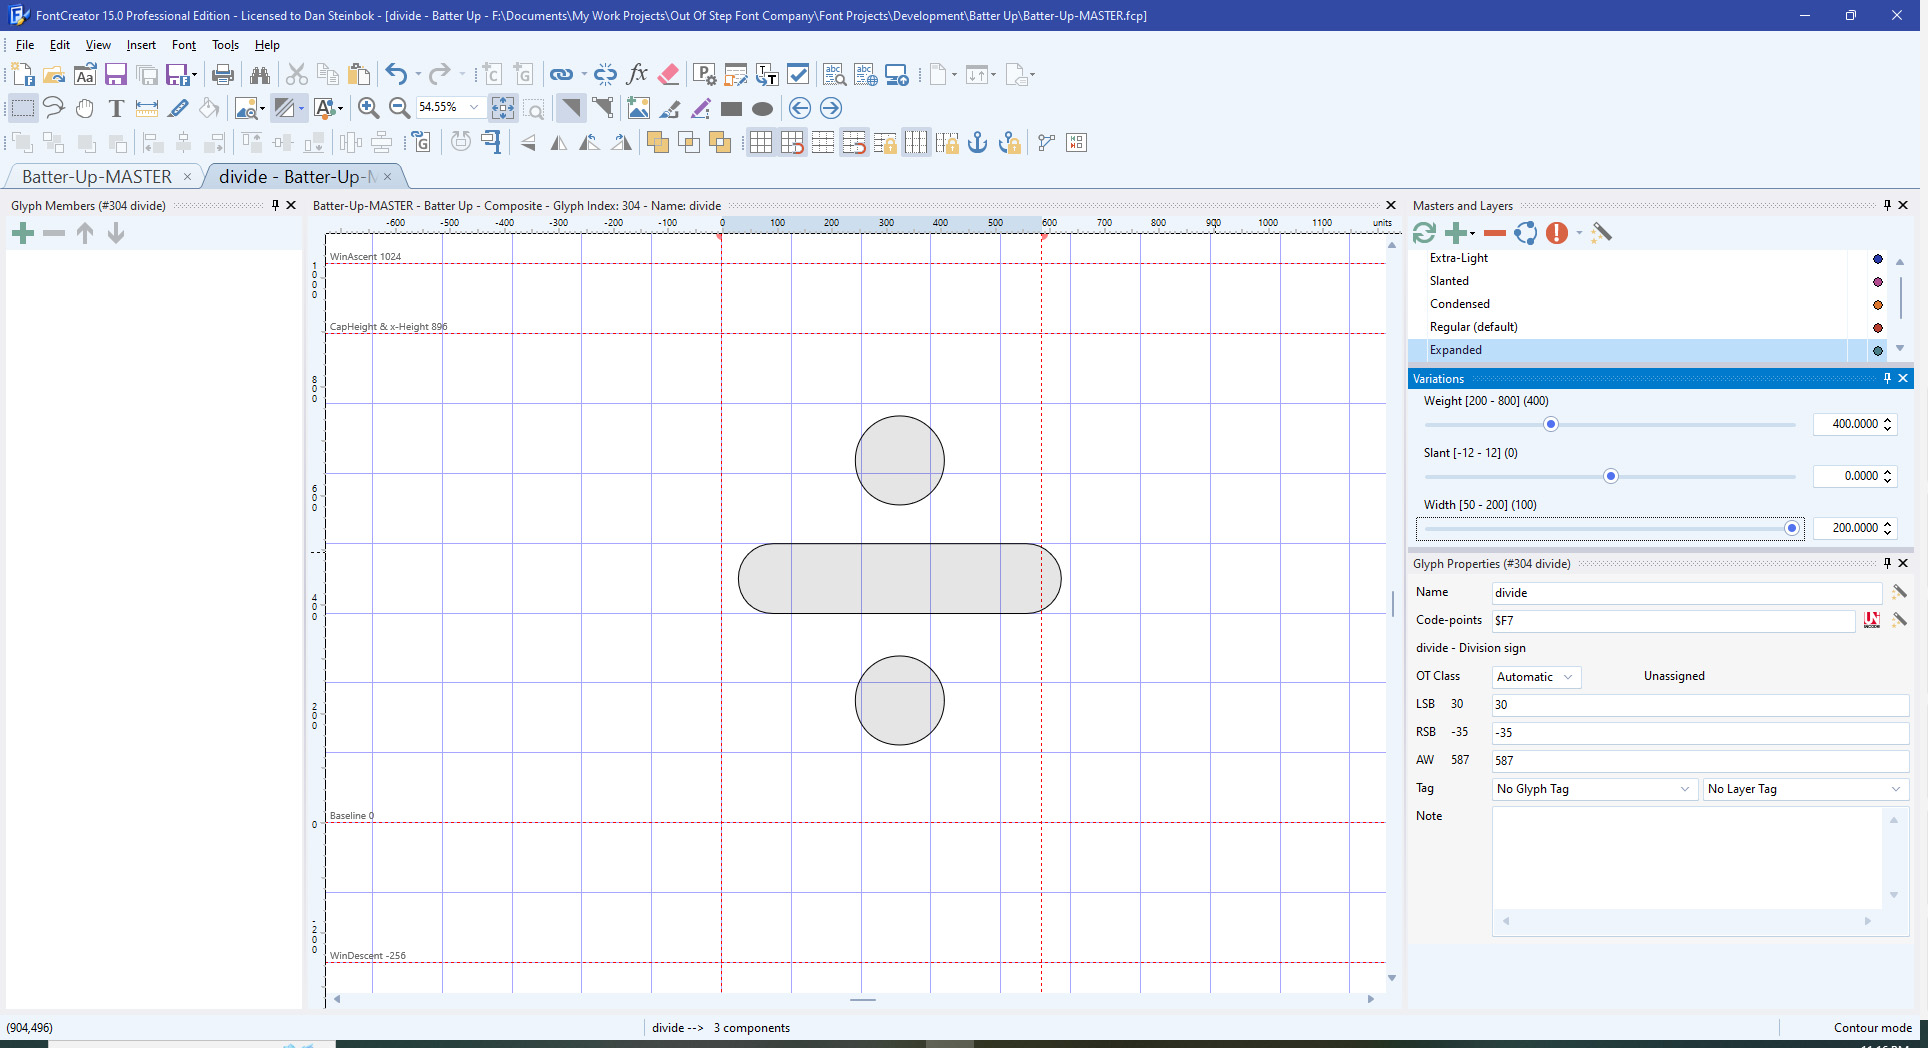Click the Undo arrow icon
This screenshot has height=1048, width=1928.
[x=396, y=75]
